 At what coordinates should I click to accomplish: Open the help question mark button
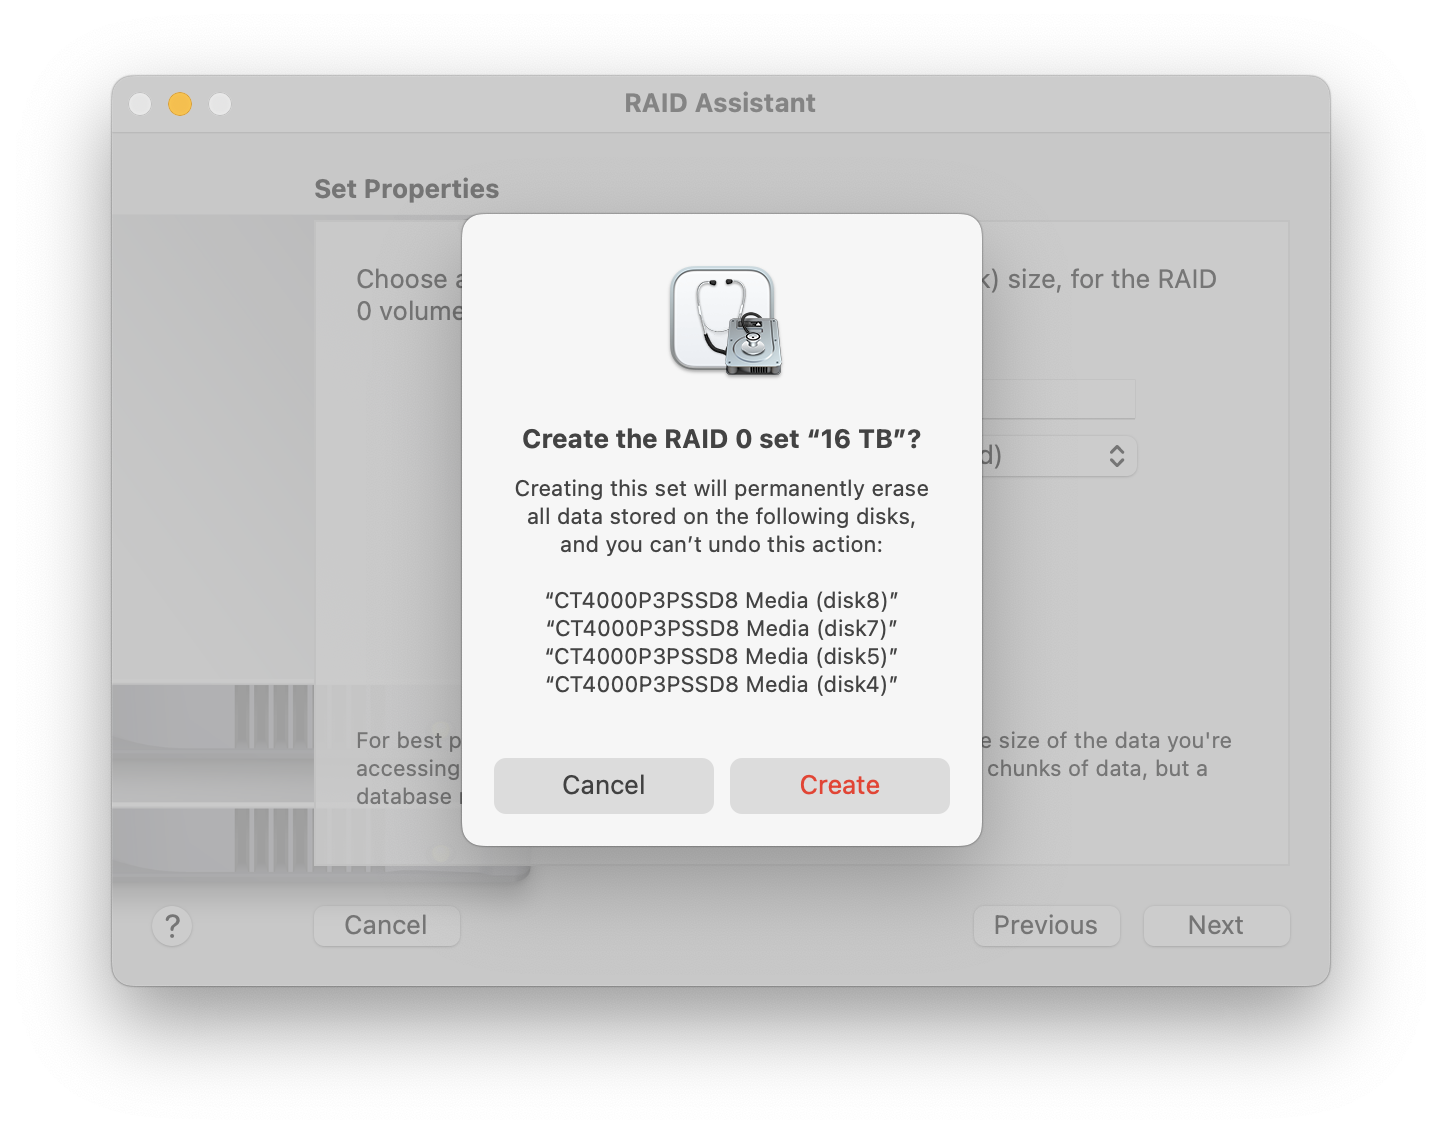coord(172,926)
